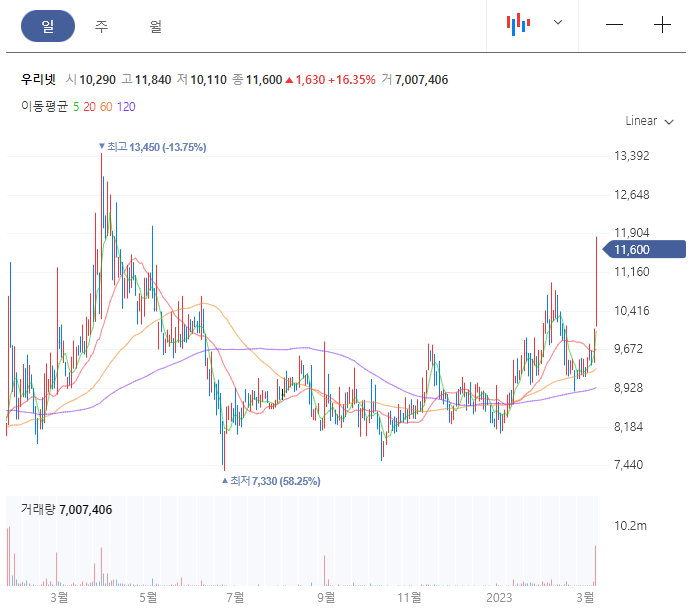
Task: Click the 7월 date axis label
Action: (x=235, y=597)
